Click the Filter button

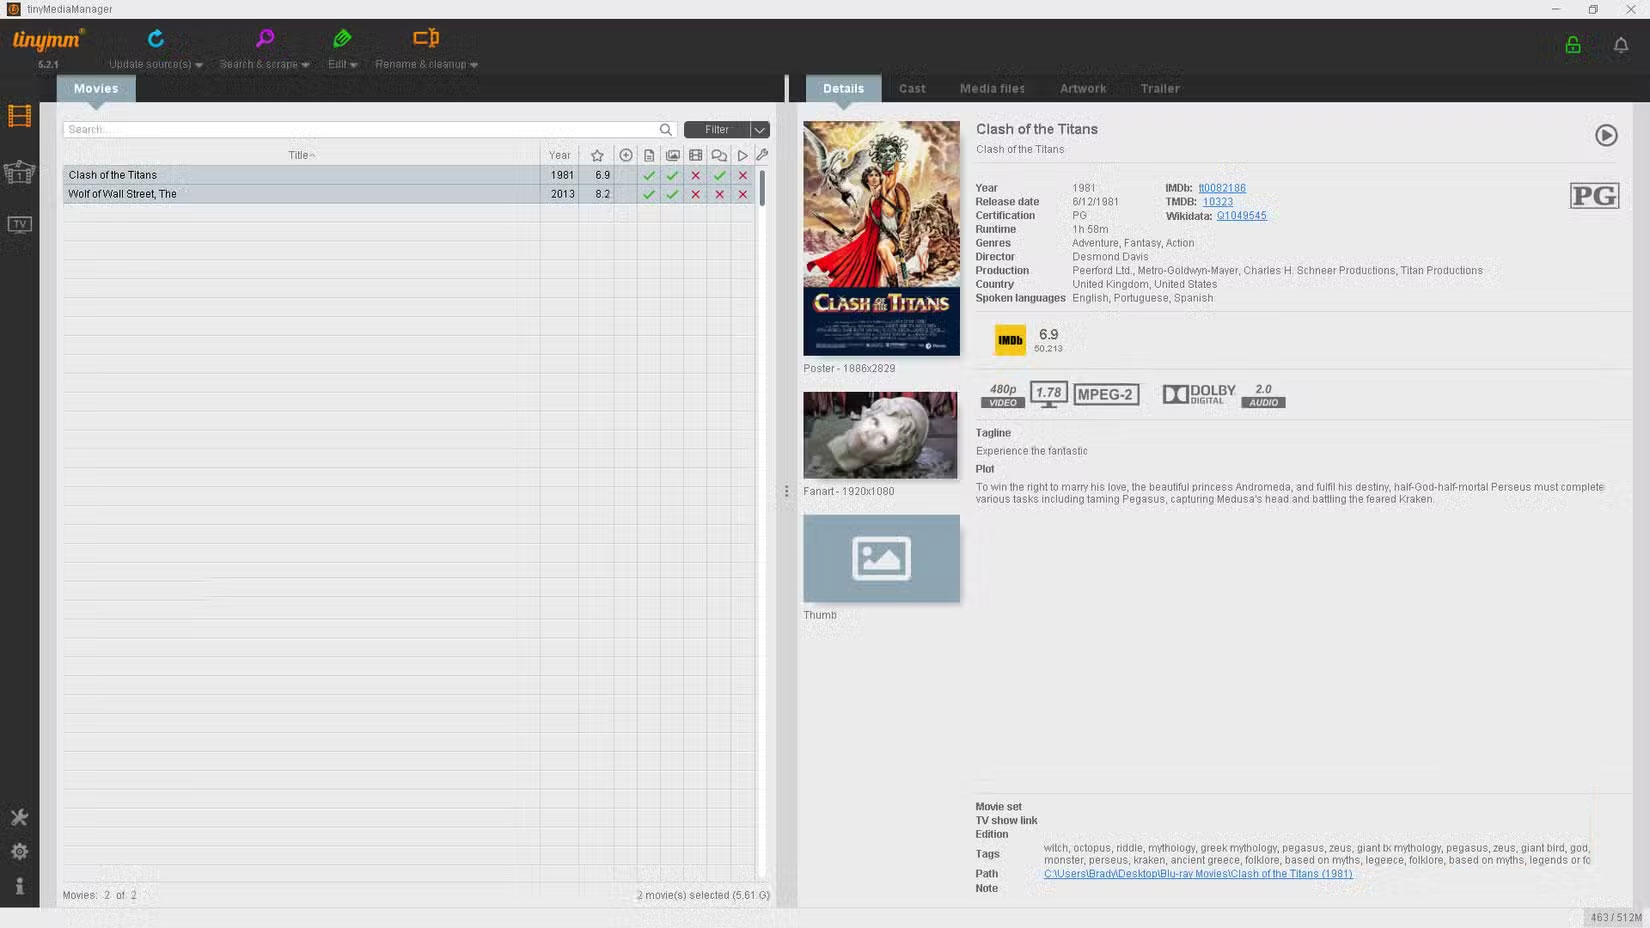click(716, 130)
